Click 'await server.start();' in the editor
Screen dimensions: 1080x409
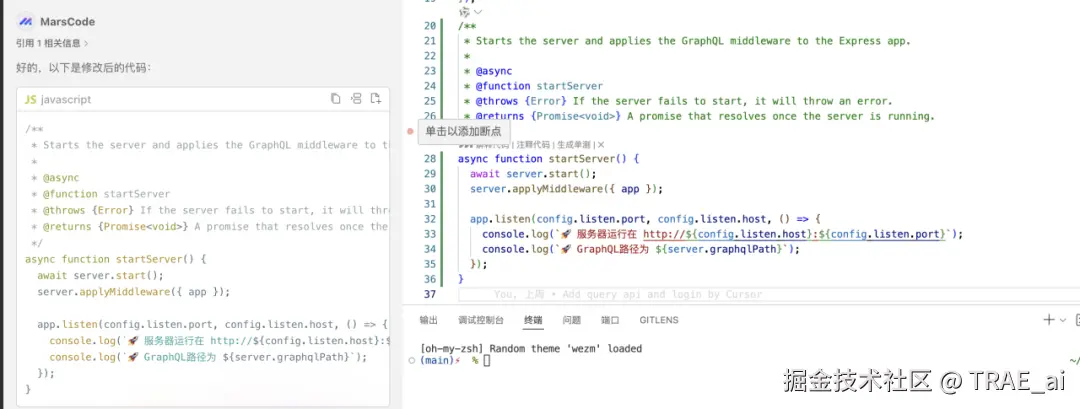(x=533, y=174)
